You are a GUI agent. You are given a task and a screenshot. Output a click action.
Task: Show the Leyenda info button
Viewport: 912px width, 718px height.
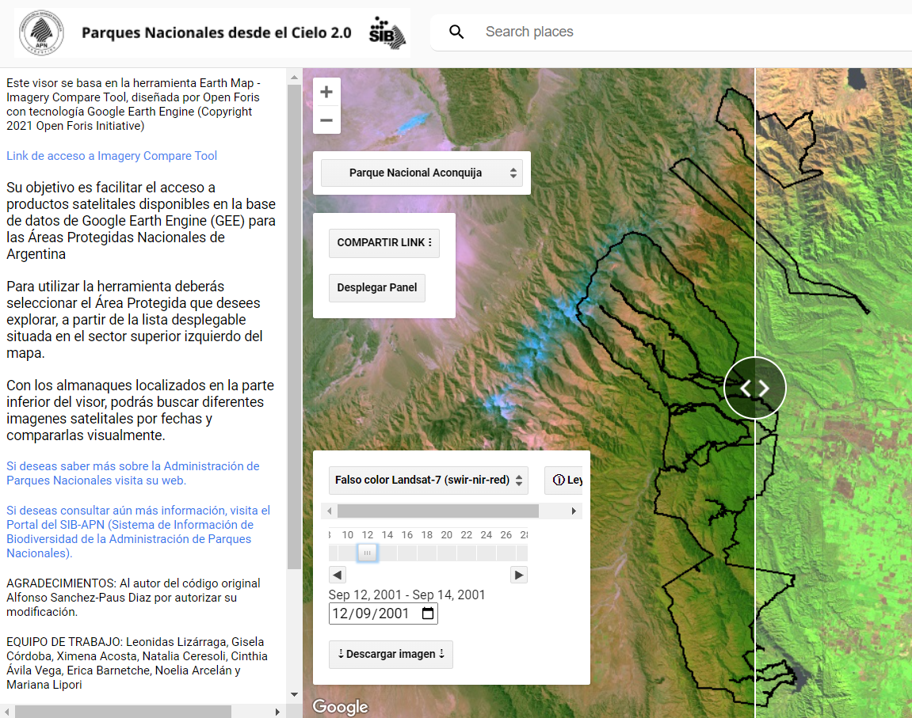click(566, 480)
